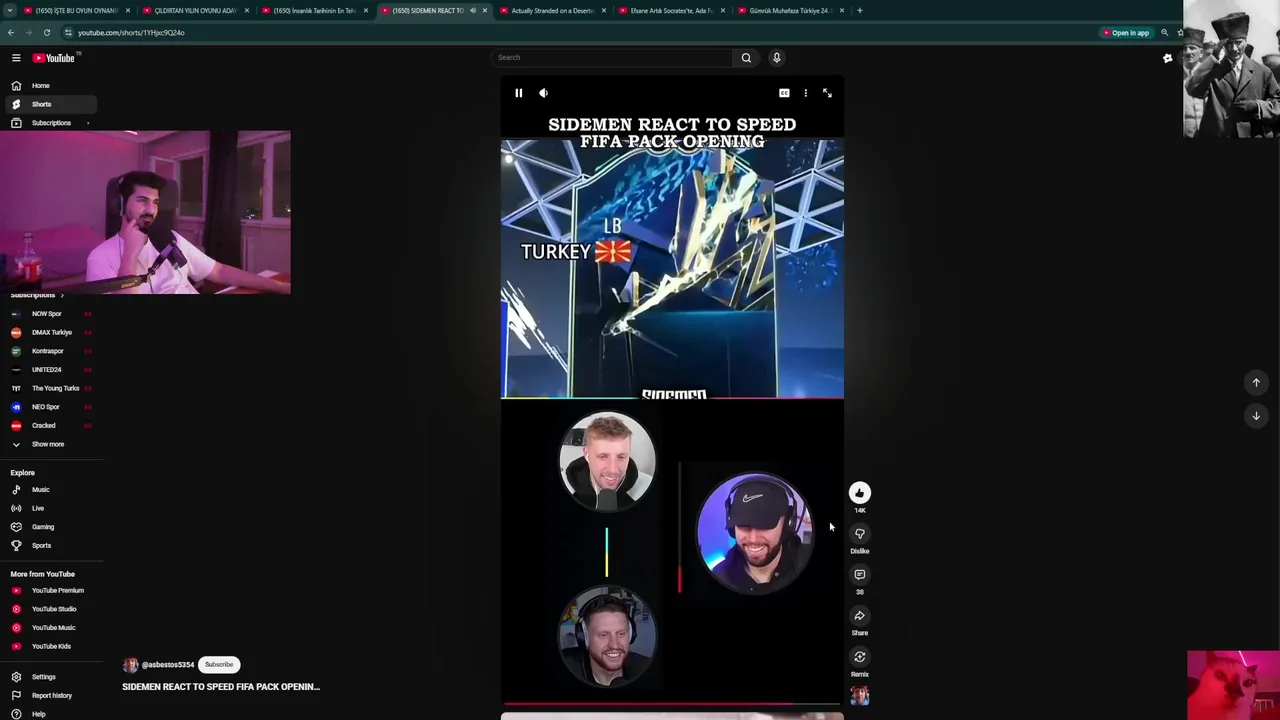Click the browser address bar URL
Screen dimensions: 1280x720
click(131, 33)
